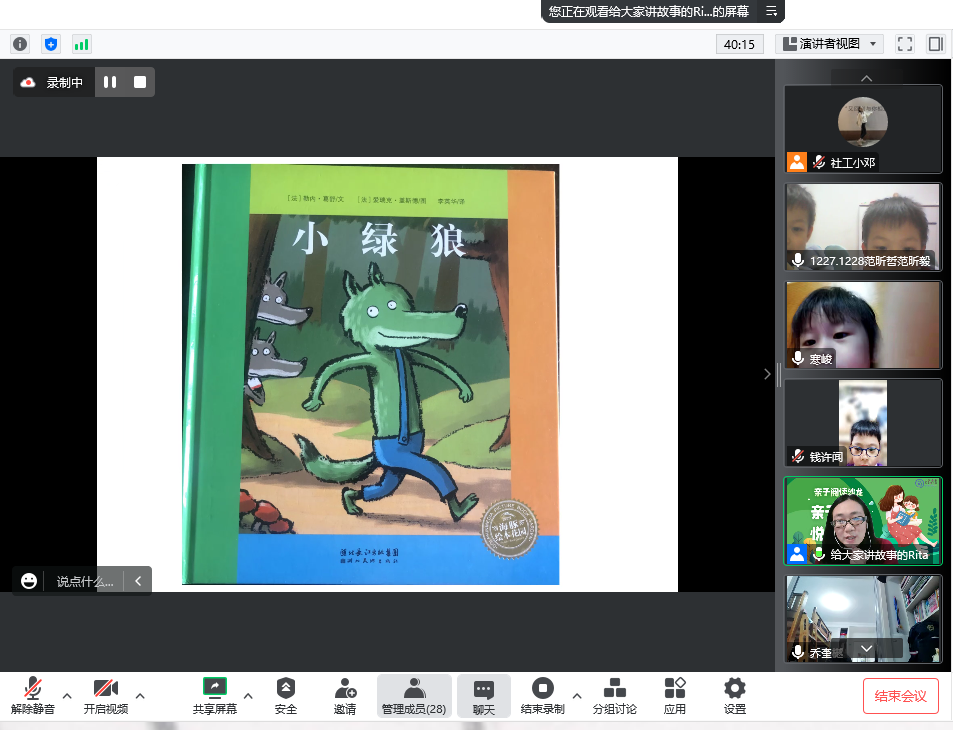Open recording options arrow beside 结束录制
Viewport: 953px width, 730px height.
[x=577, y=696]
